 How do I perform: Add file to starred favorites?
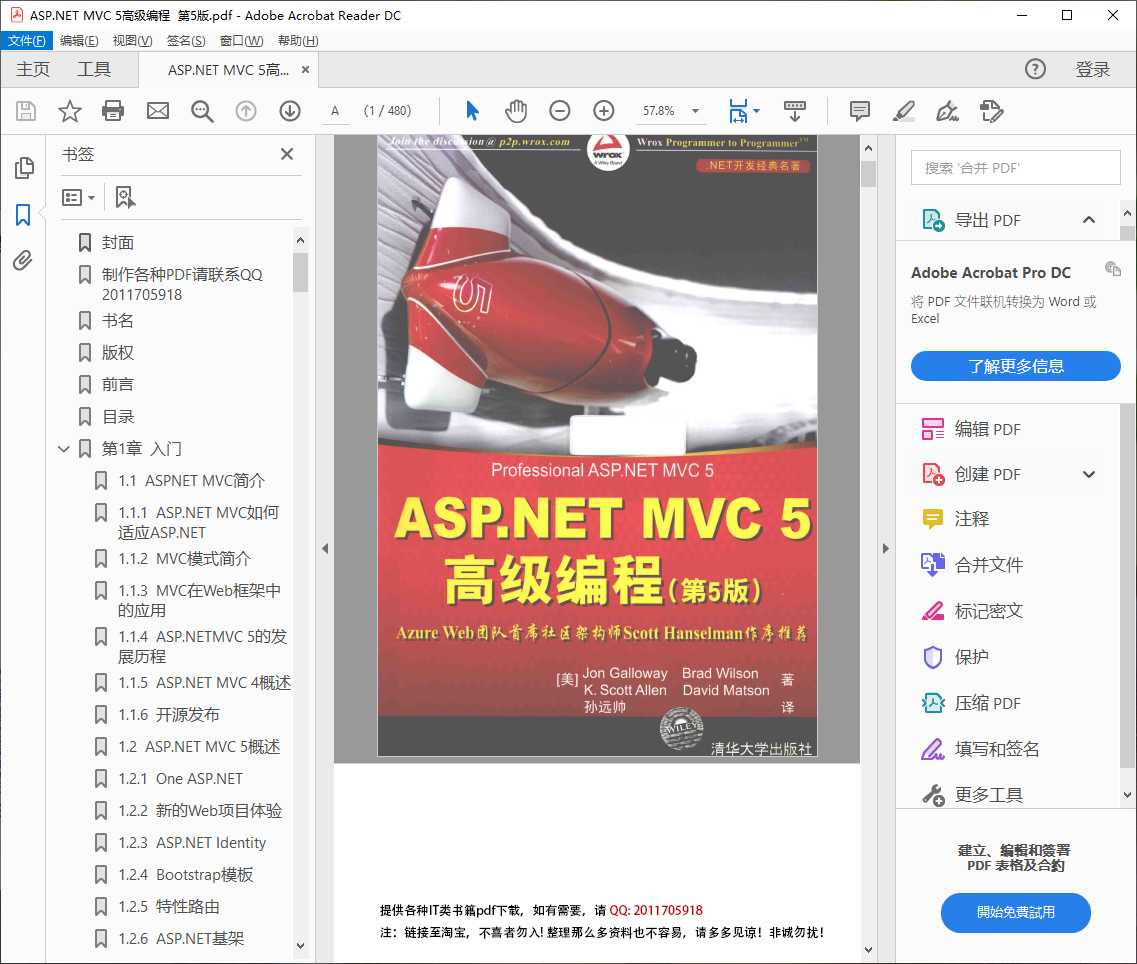tap(70, 111)
